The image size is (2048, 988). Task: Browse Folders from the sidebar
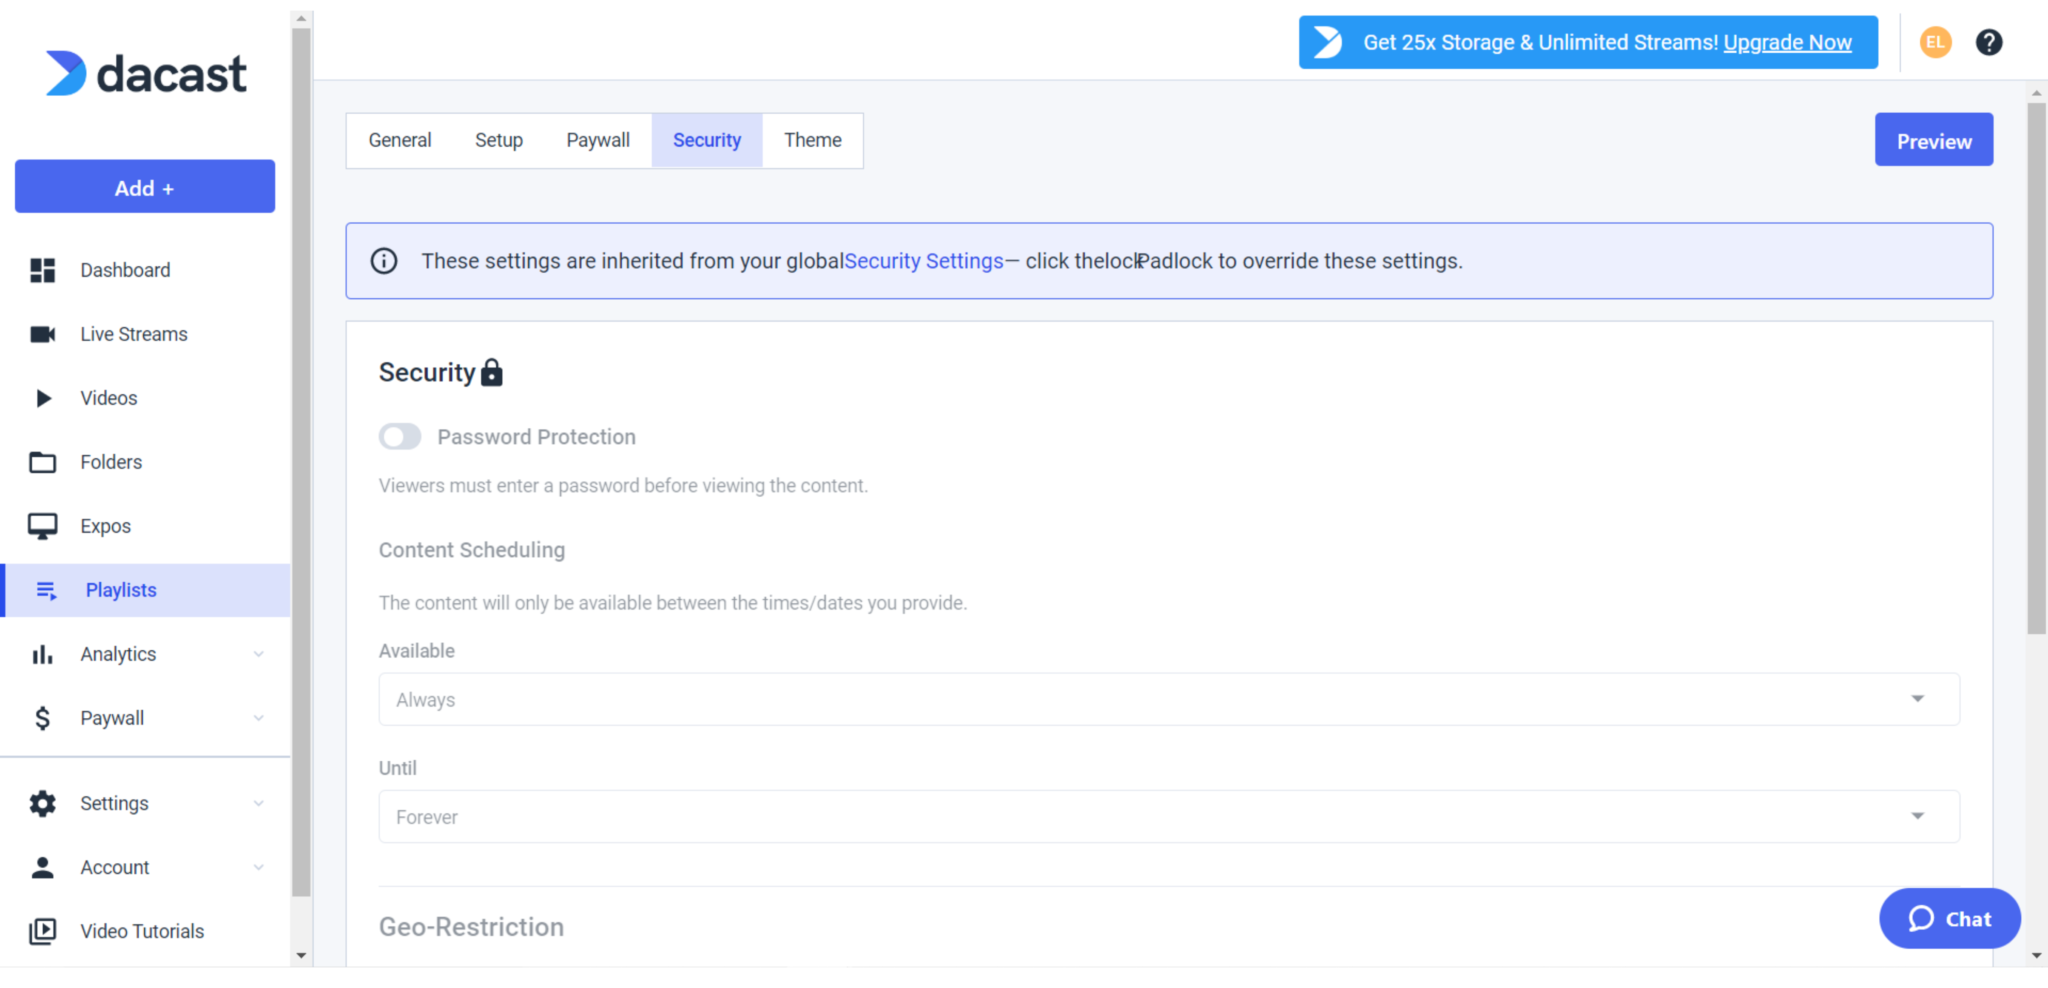(110, 461)
